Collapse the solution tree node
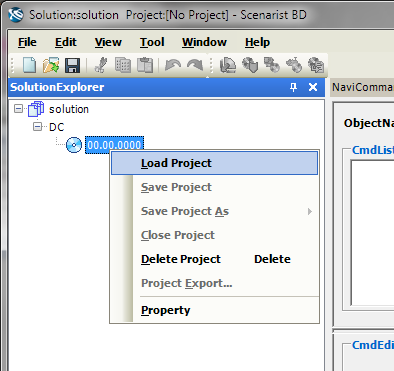The image size is (394, 371). point(19,109)
